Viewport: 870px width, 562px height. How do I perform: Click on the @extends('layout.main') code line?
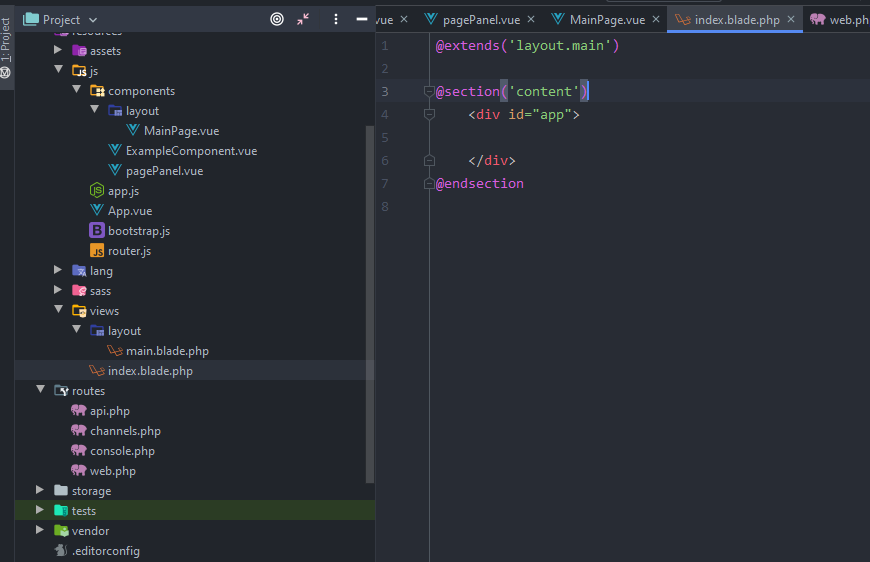pyautogui.click(x=527, y=45)
